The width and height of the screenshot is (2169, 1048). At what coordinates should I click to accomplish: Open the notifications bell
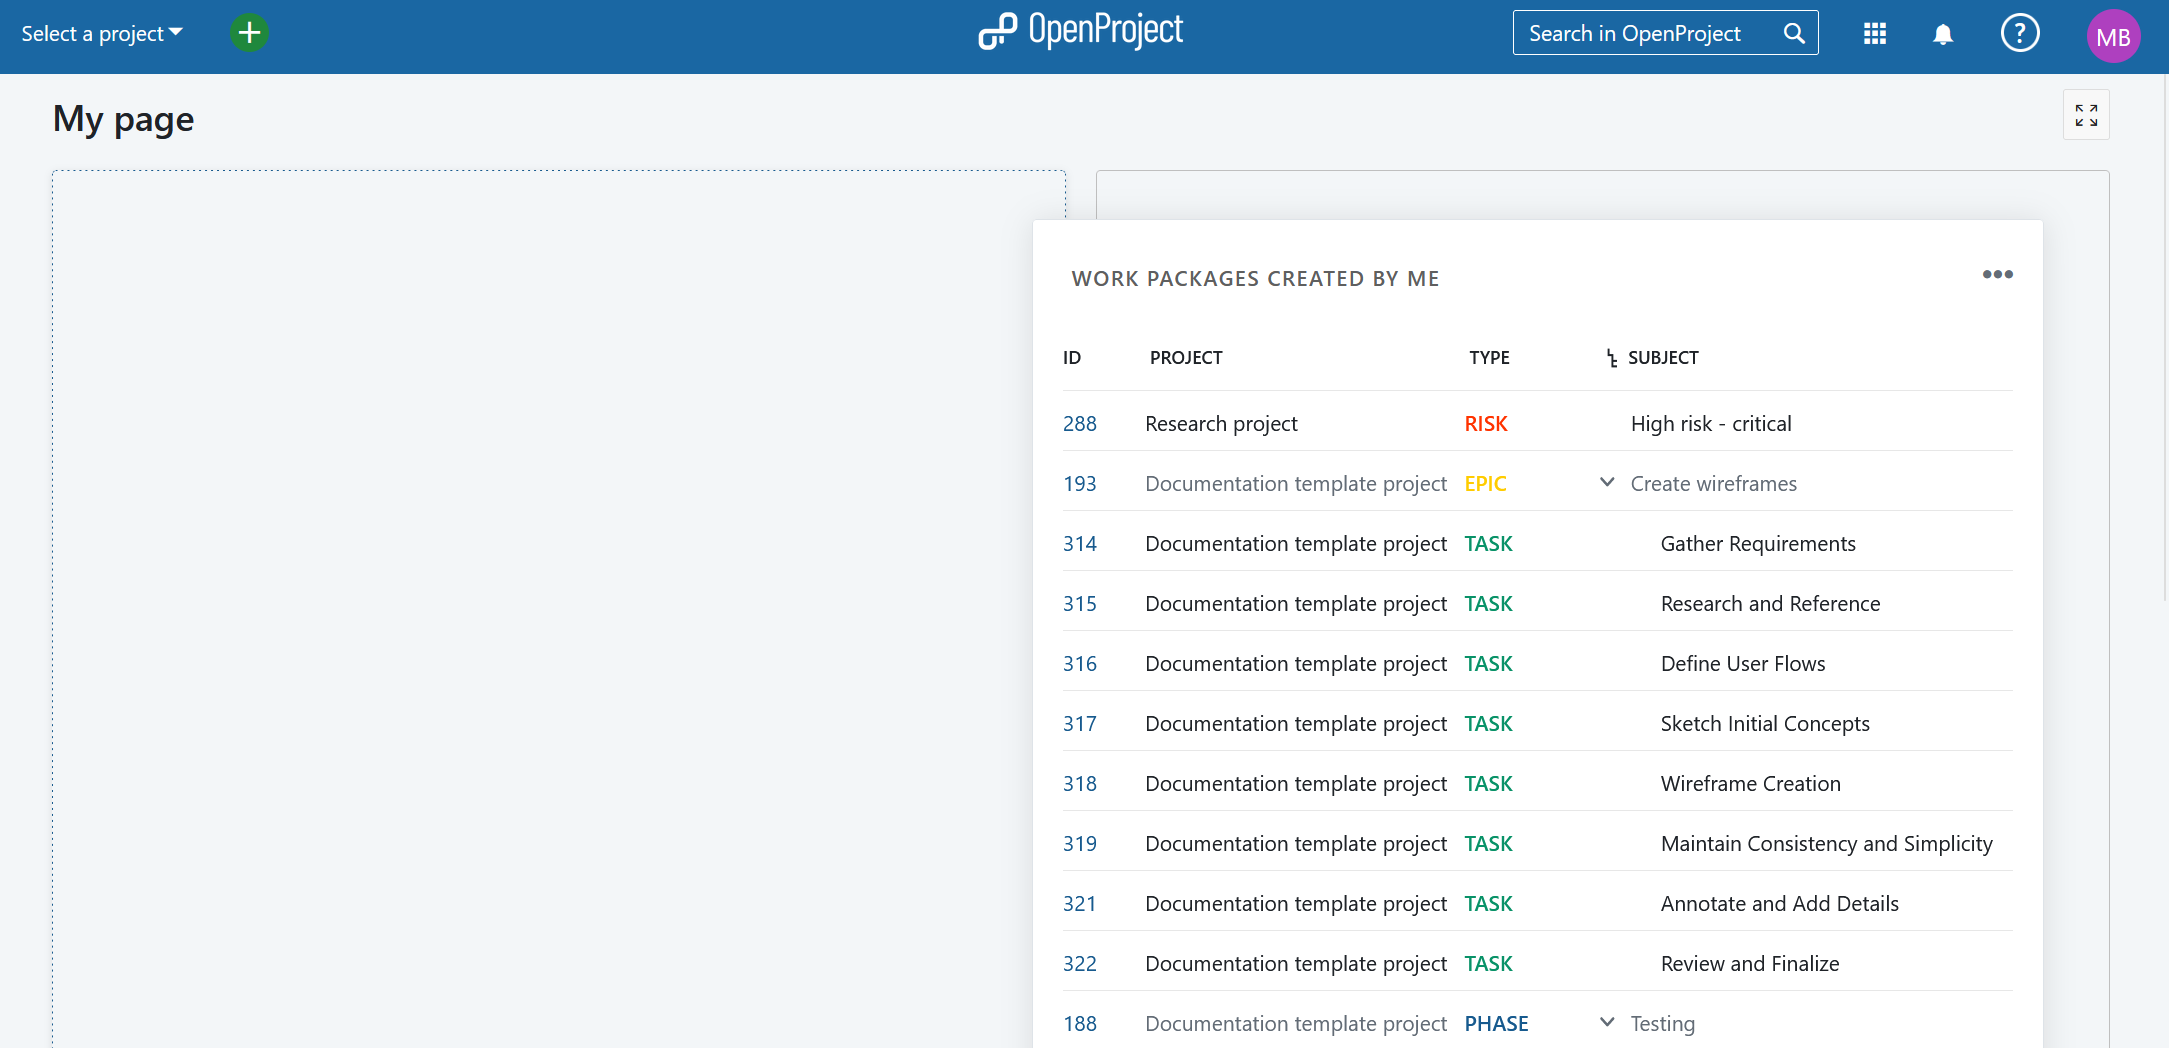click(1942, 35)
